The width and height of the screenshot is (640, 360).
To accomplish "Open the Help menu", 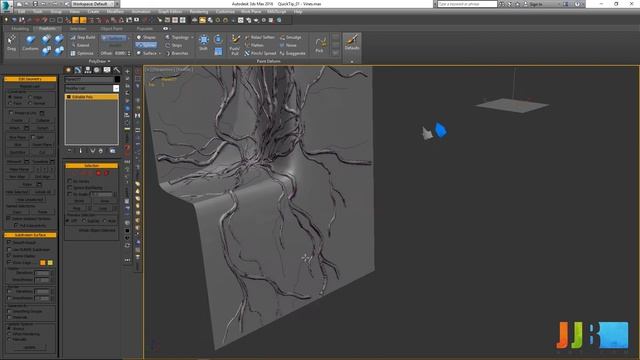I will point(298,12).
